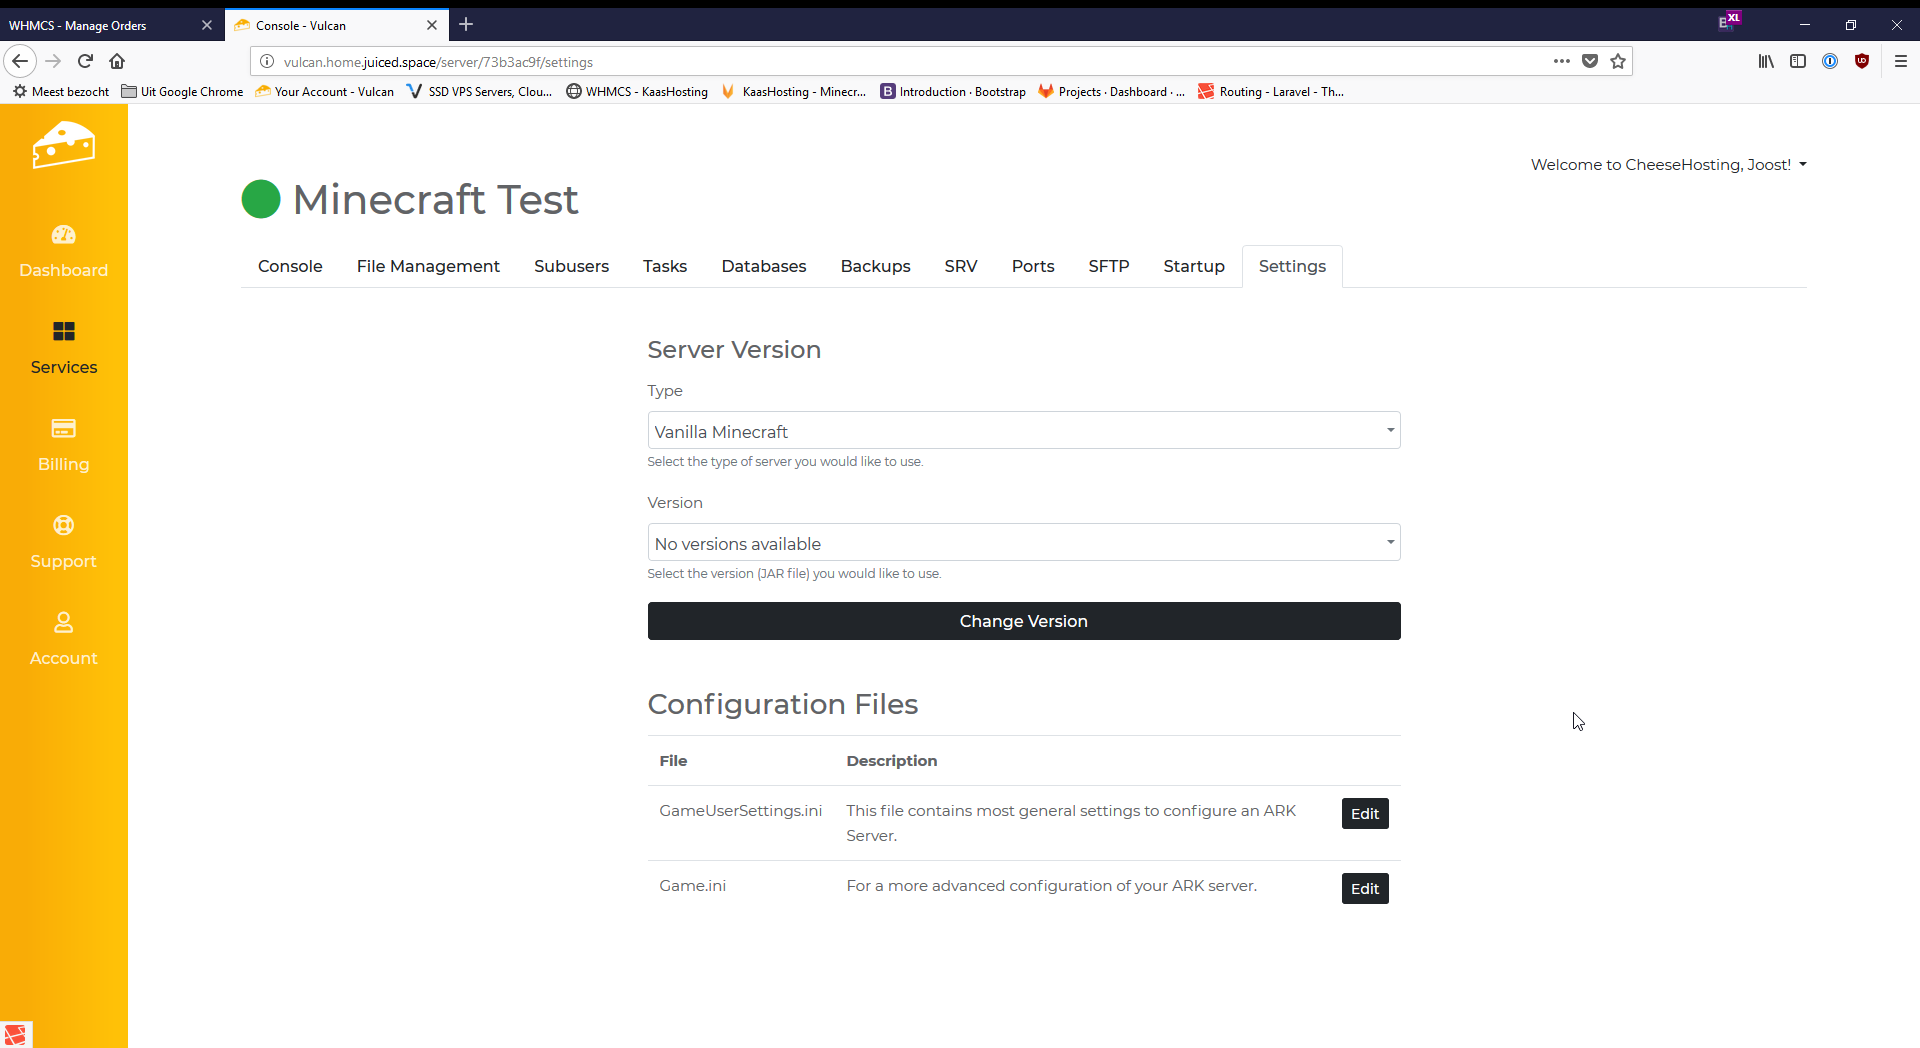Expand the server Type dropdown
This screenshot has width=1920, height=1048.
[1023, 431]
